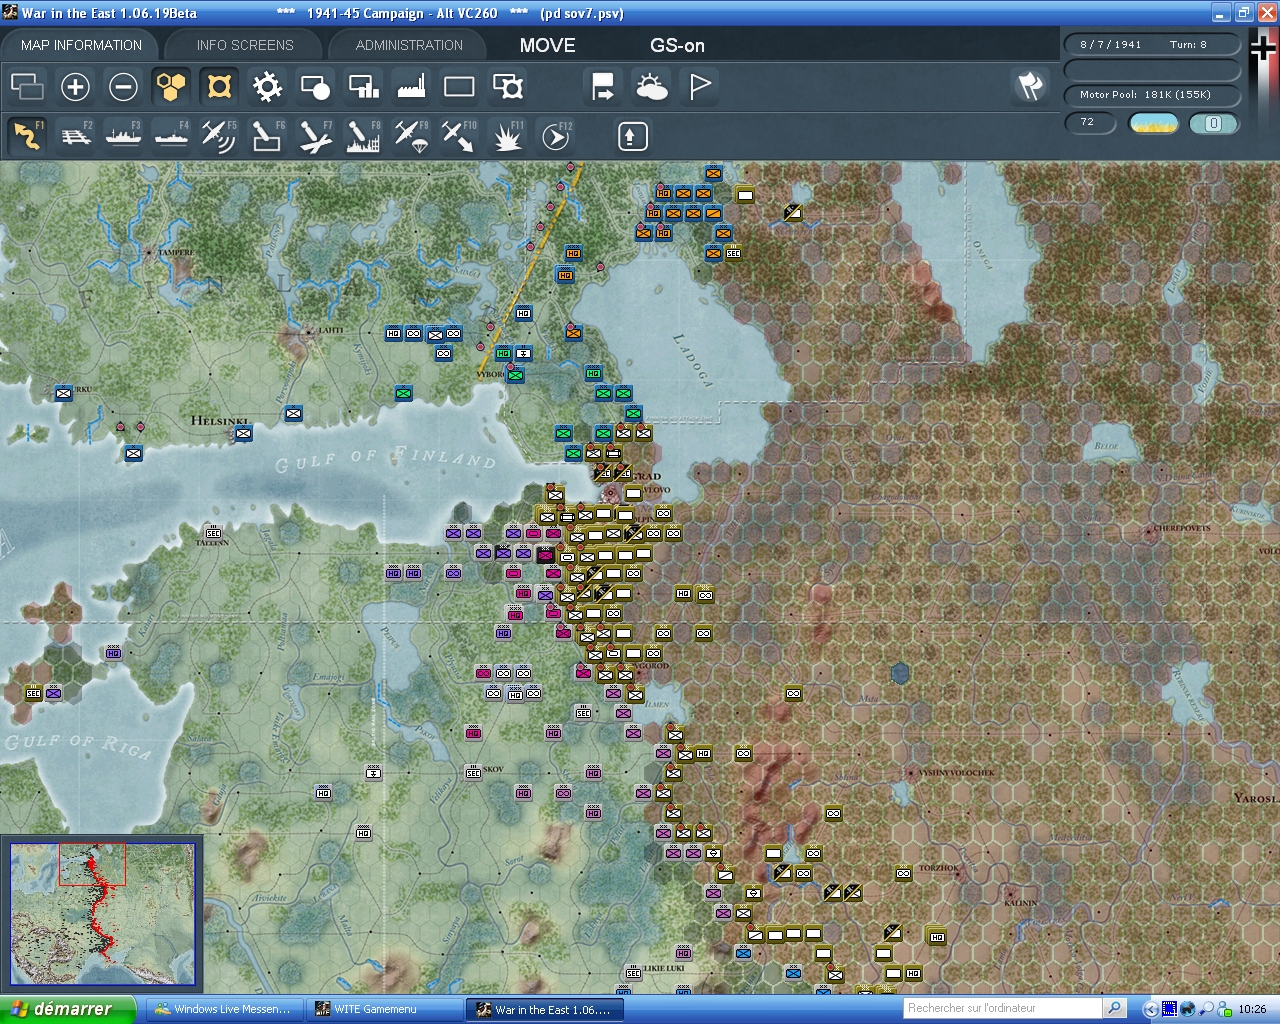Click the Ladoga lake label on map
The height and width of the screenshot is (1024, 1280).
(x=692, y=359)
